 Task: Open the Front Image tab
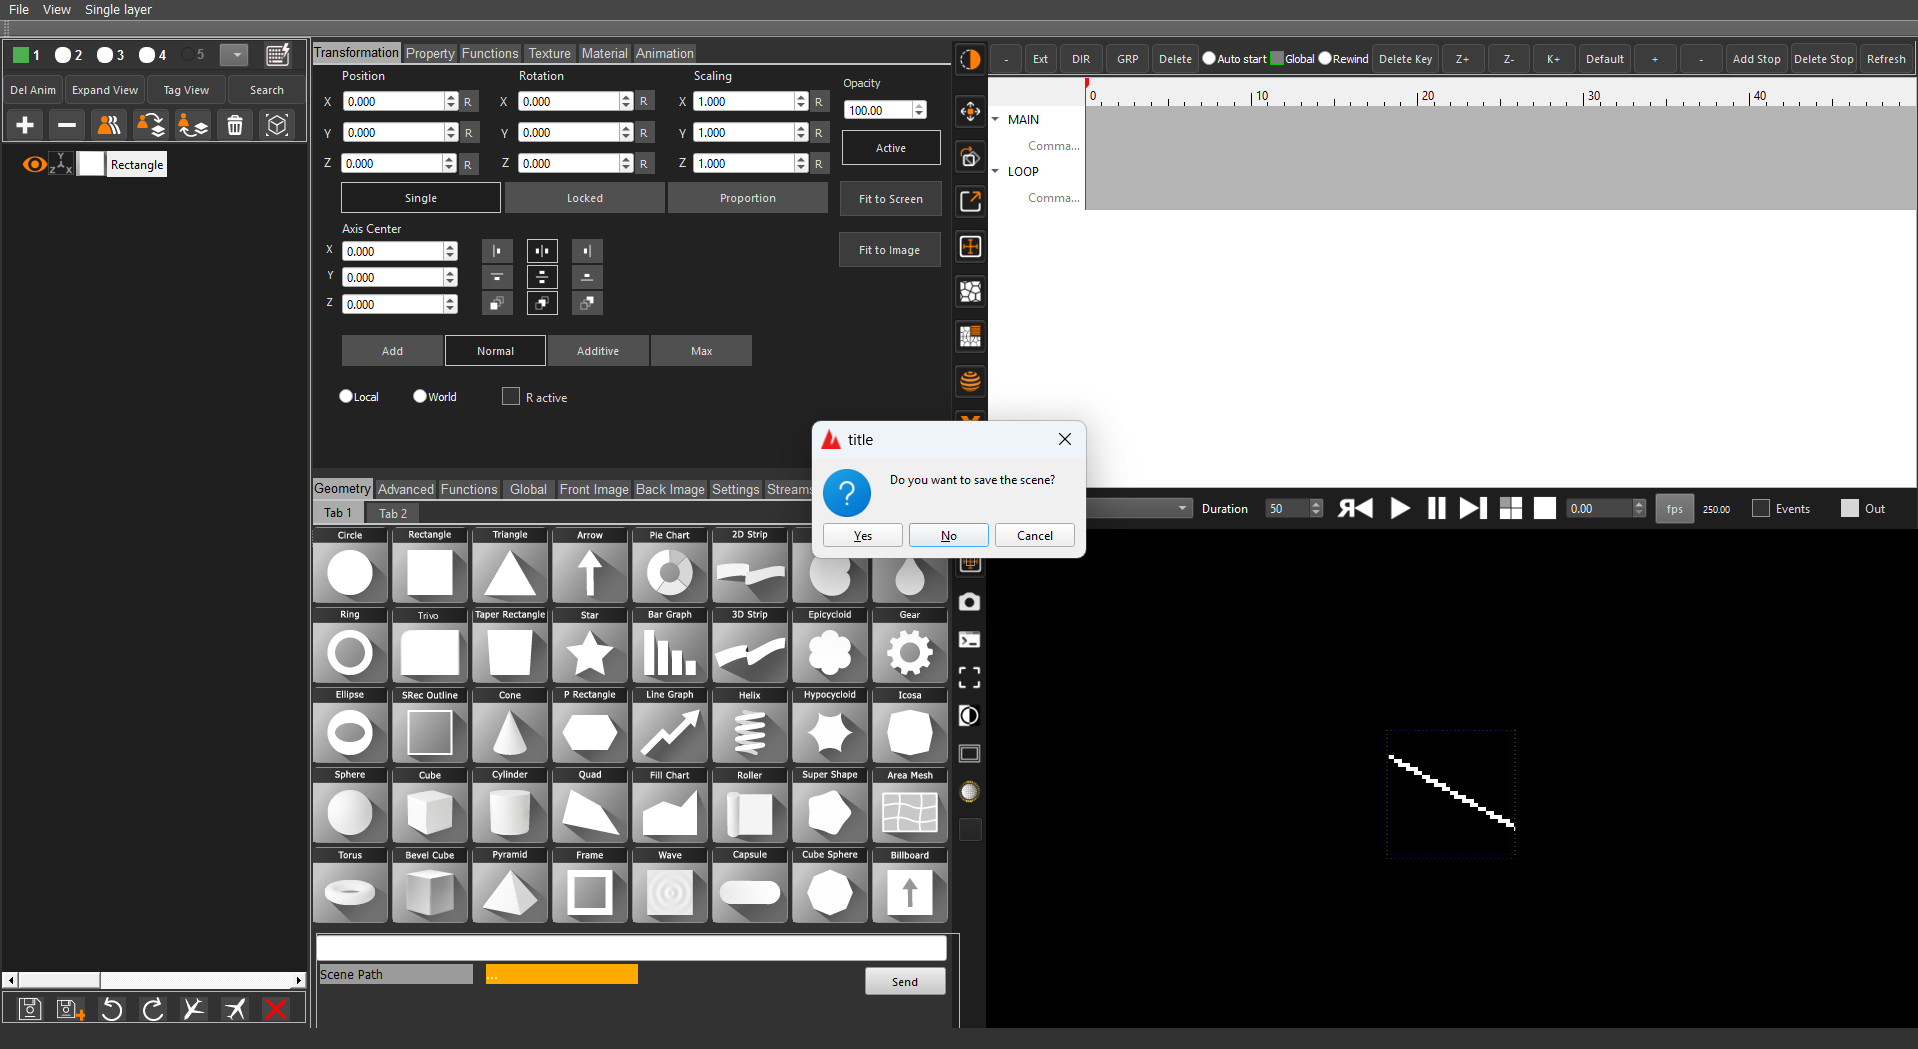pyautogui.click(x=594, y=489)
